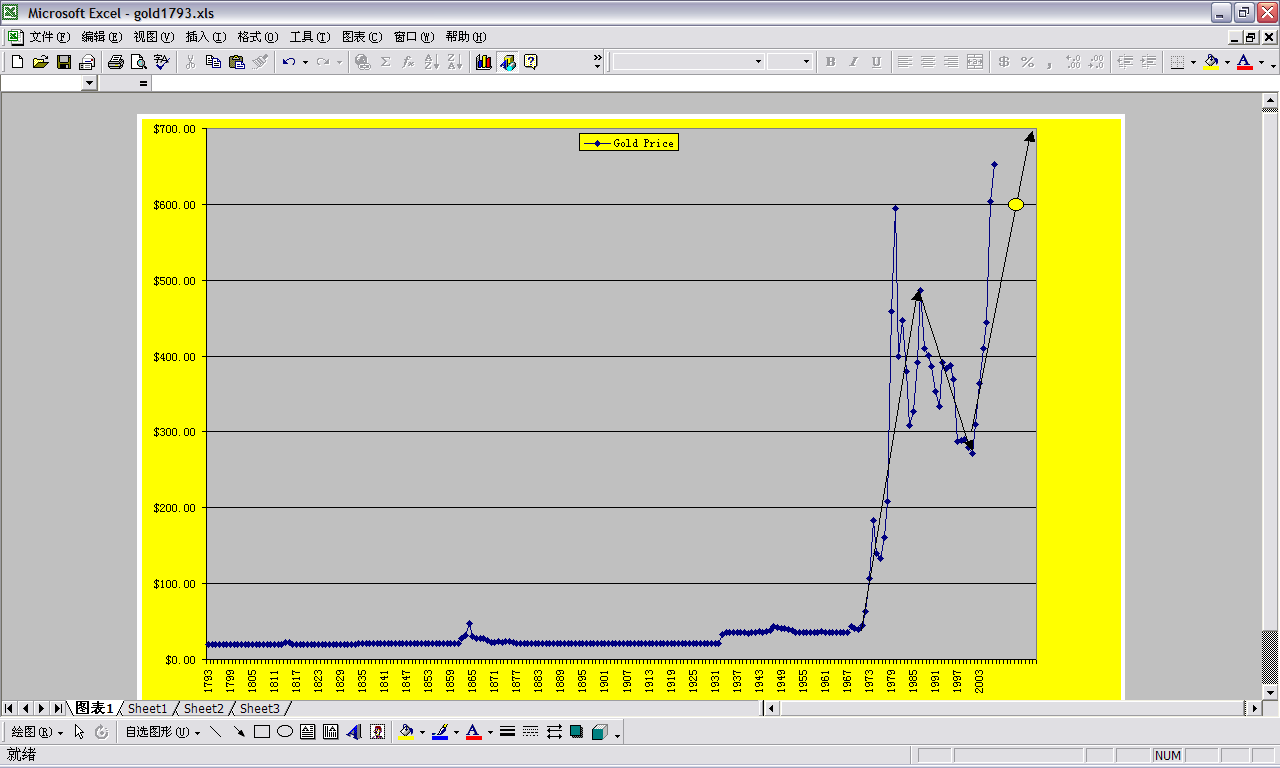Screen dimensions: 1280x768
Task: Select the WordArt insert icon
Action: coord(352,731)
